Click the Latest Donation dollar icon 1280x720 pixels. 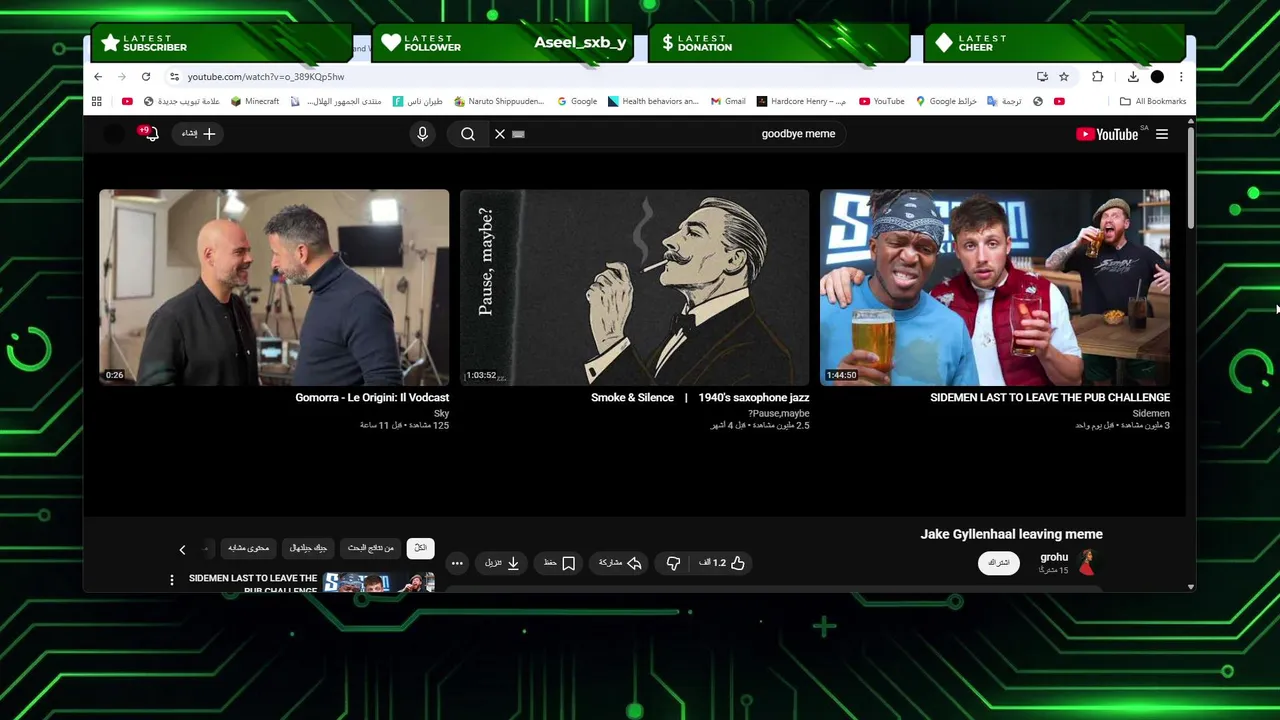[667, 43]
